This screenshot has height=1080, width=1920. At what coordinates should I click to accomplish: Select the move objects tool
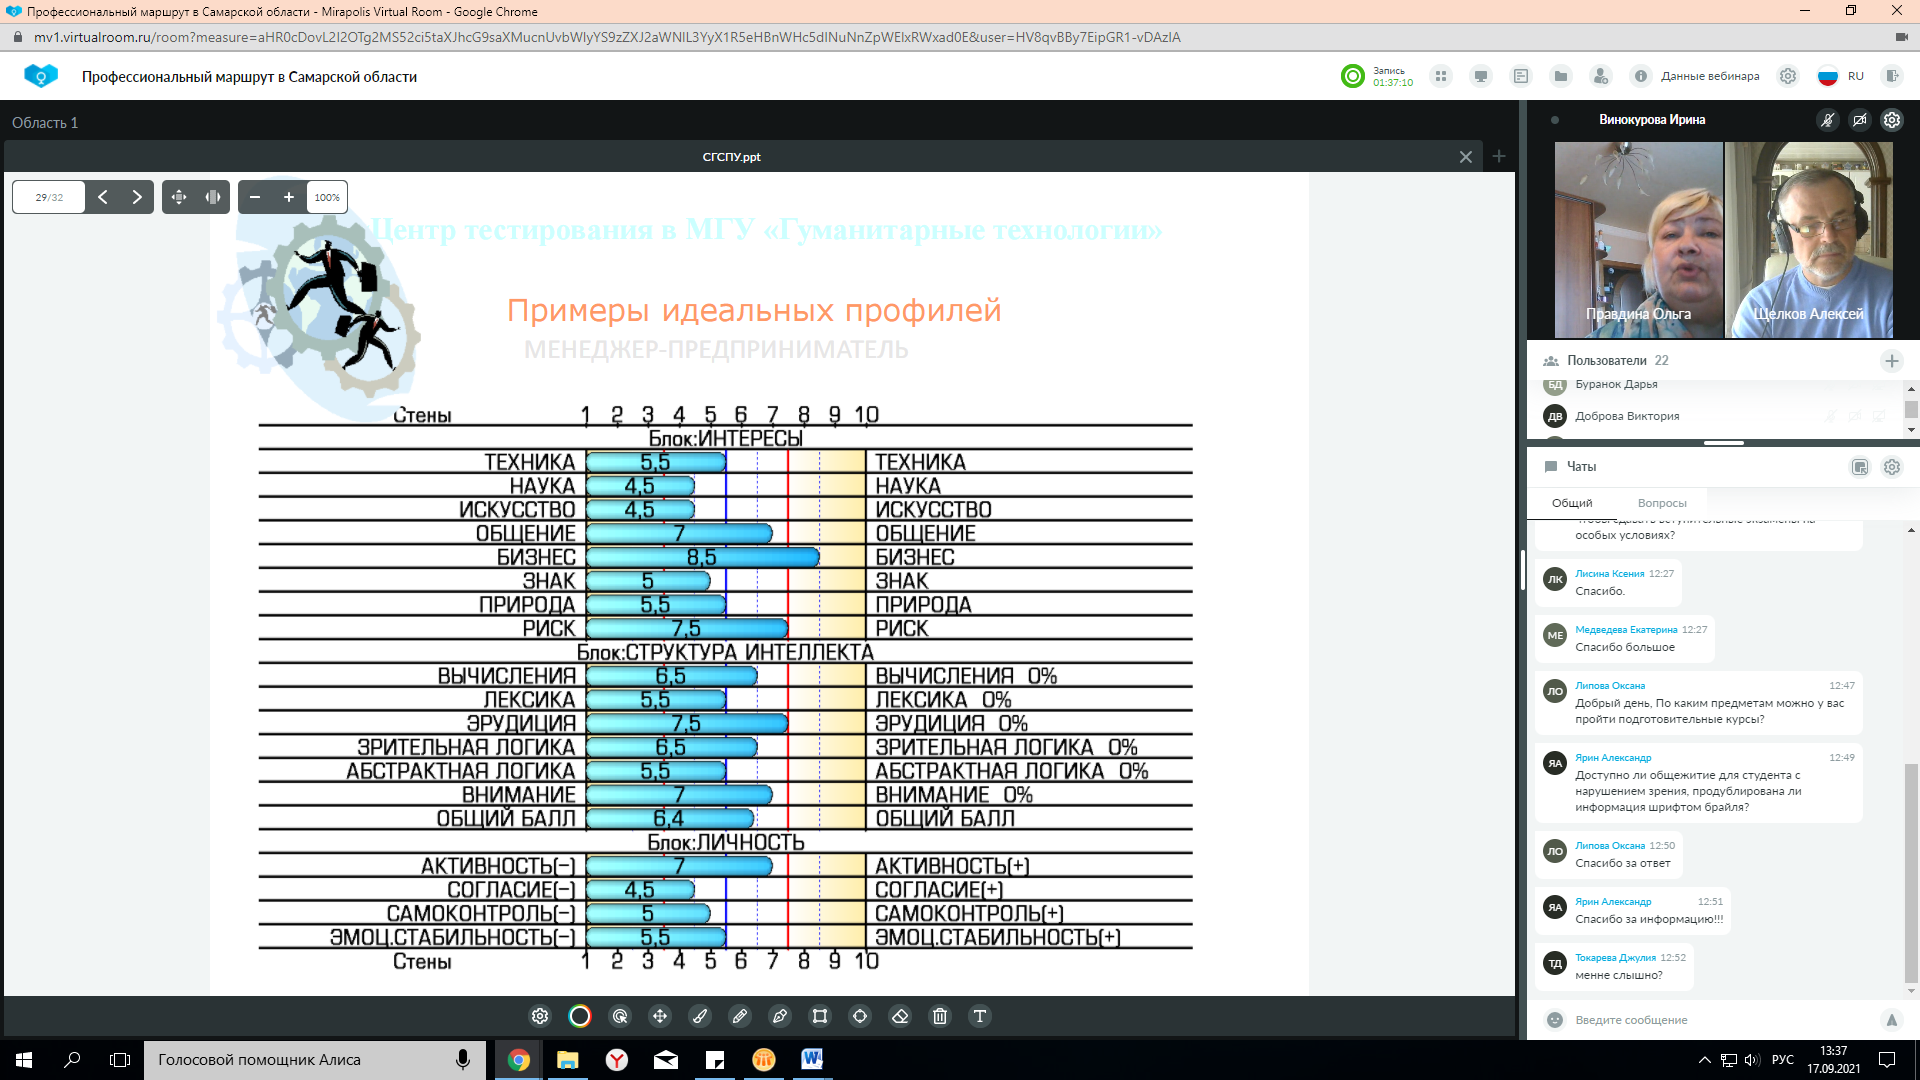(x=660, y=1016)
